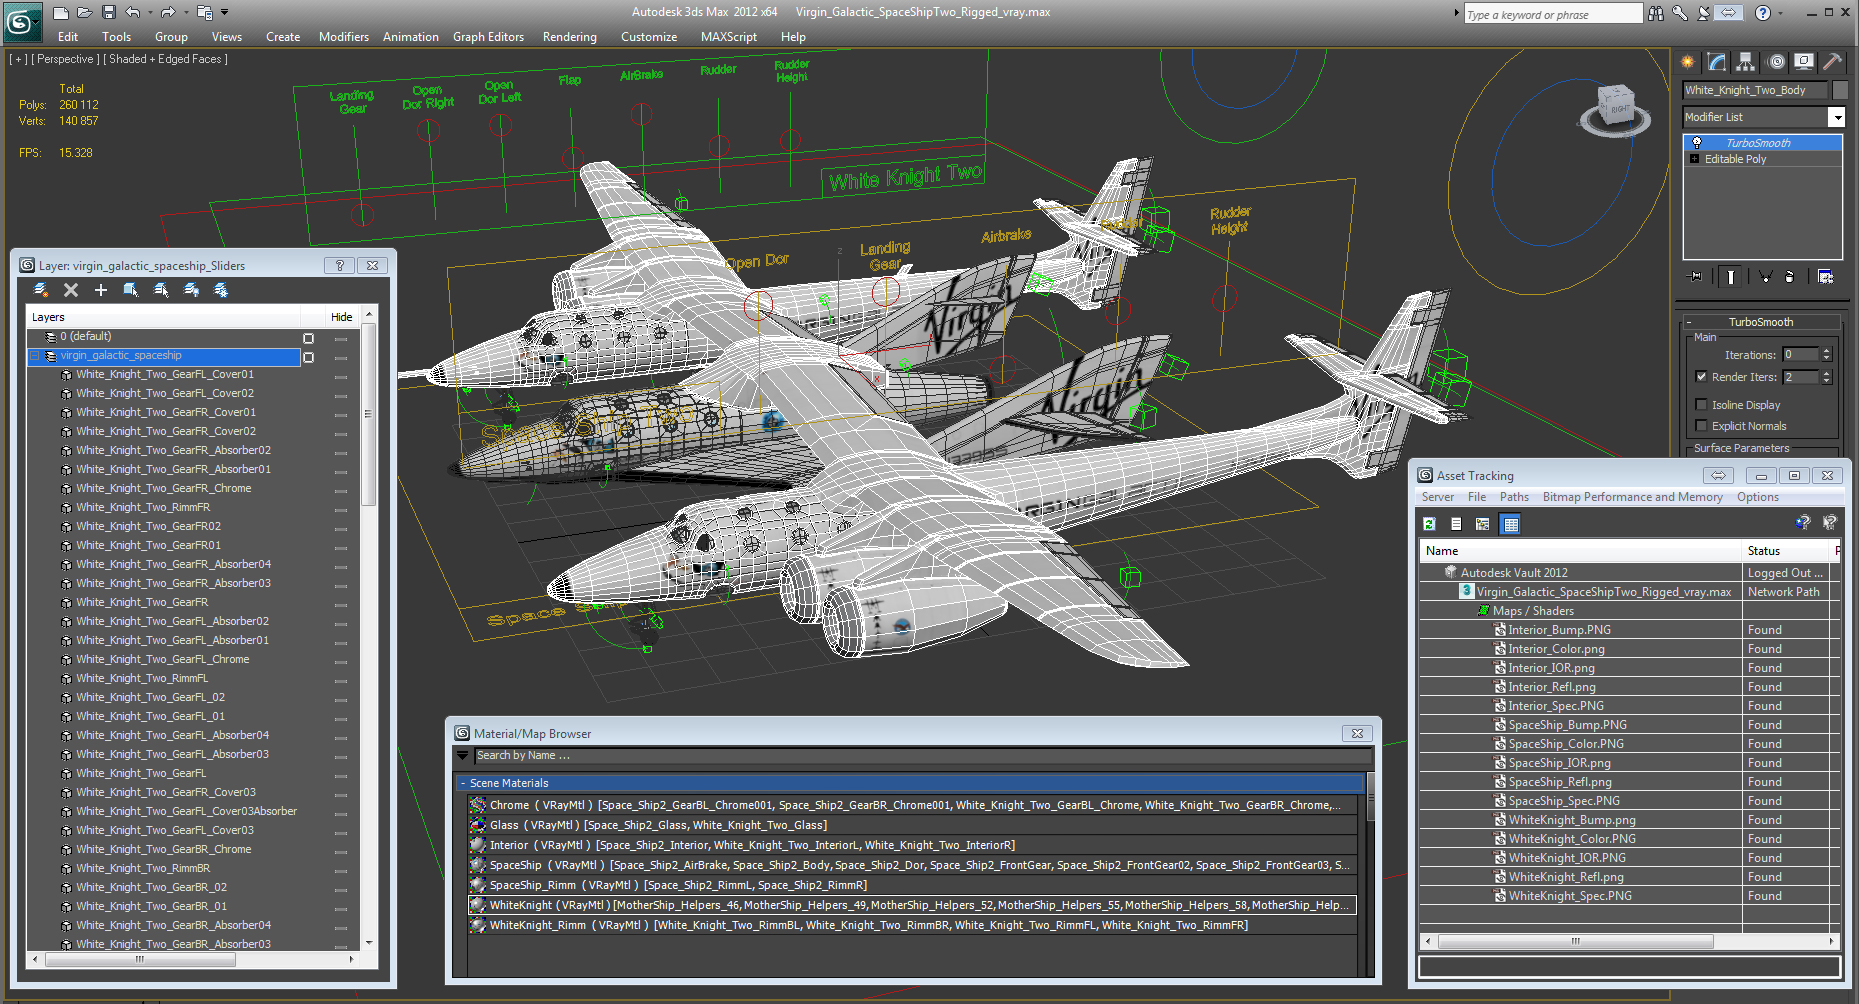The height and width of the screenshot is (1004, 1859).
Task: Toggle hide for virgin_galactic_spaceship layer
Action: tap(341, 357)
